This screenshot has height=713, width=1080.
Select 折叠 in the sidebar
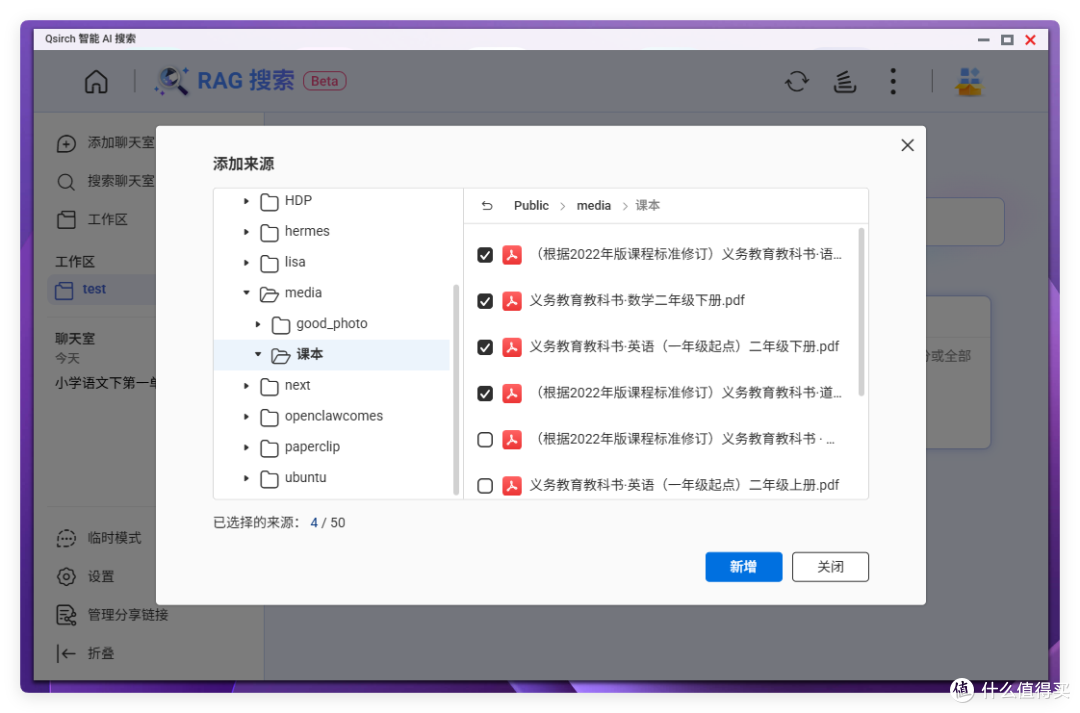point(101,653)
